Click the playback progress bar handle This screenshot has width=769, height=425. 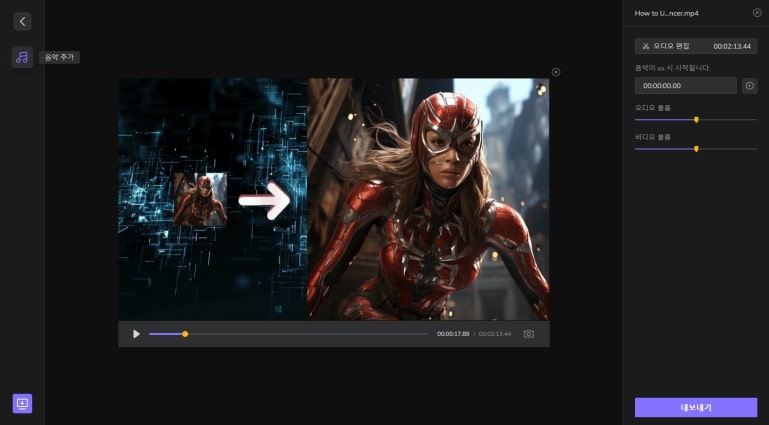point(185,334)
